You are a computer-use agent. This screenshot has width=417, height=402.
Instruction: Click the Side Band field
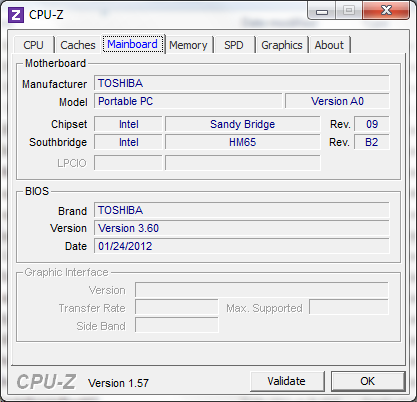[177, 325]
